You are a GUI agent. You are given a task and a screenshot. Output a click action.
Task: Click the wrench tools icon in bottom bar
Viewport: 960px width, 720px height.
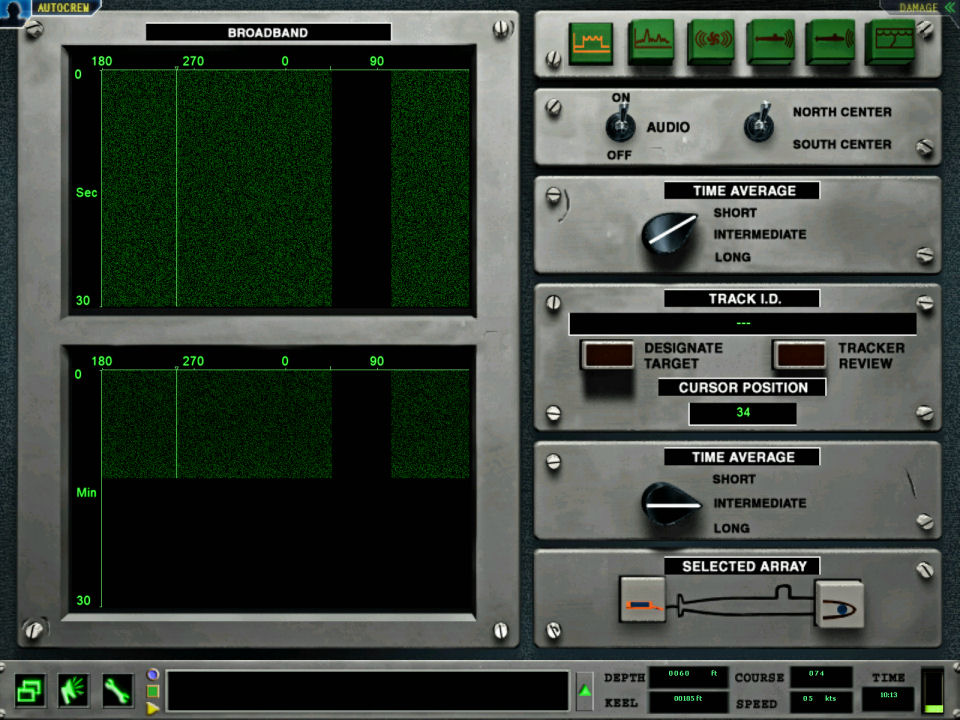coord(118,689)
